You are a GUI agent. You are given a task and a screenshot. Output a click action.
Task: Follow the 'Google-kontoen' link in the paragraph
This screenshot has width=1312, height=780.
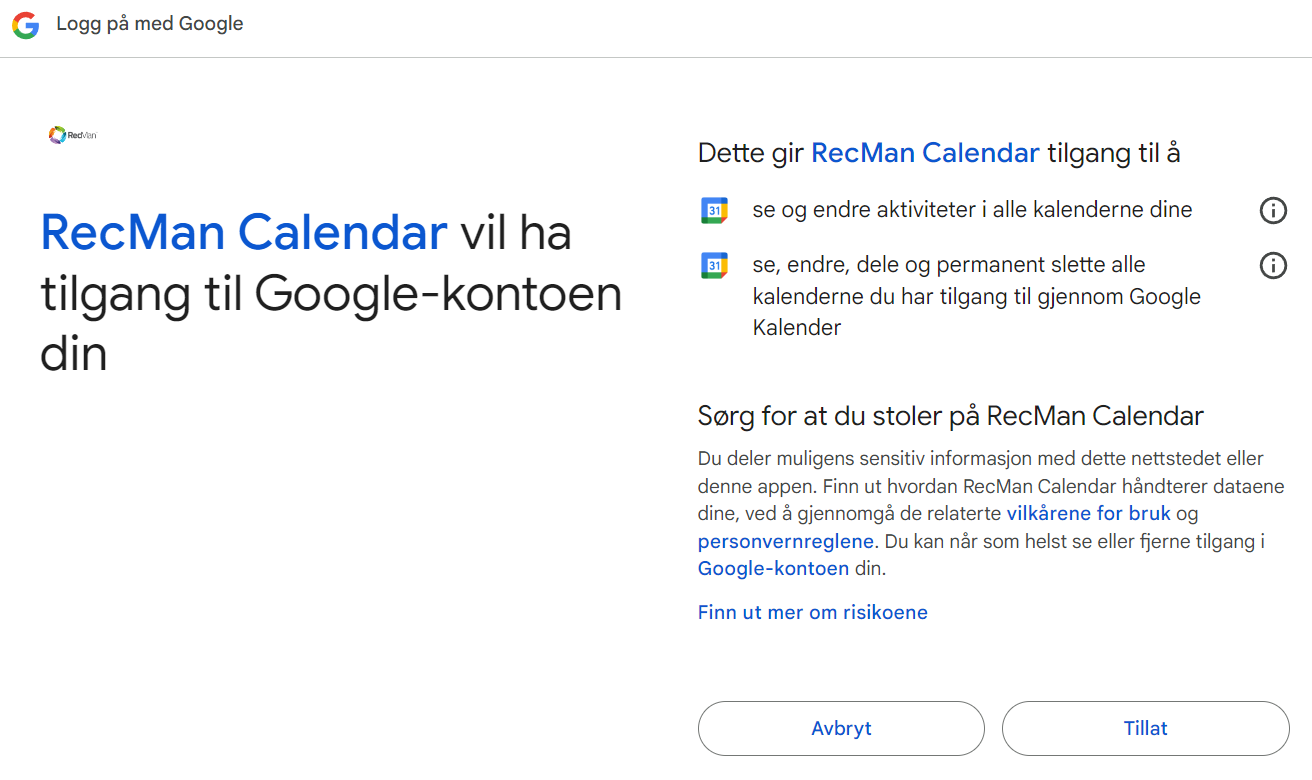[x=773, y=568]
